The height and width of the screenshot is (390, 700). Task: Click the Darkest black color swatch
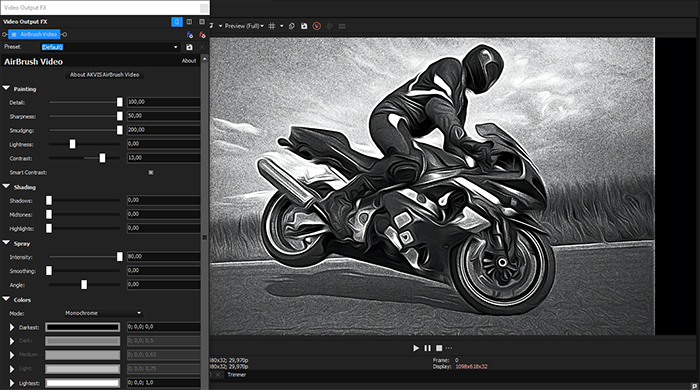pyautogui.click(x=83, y=327)
